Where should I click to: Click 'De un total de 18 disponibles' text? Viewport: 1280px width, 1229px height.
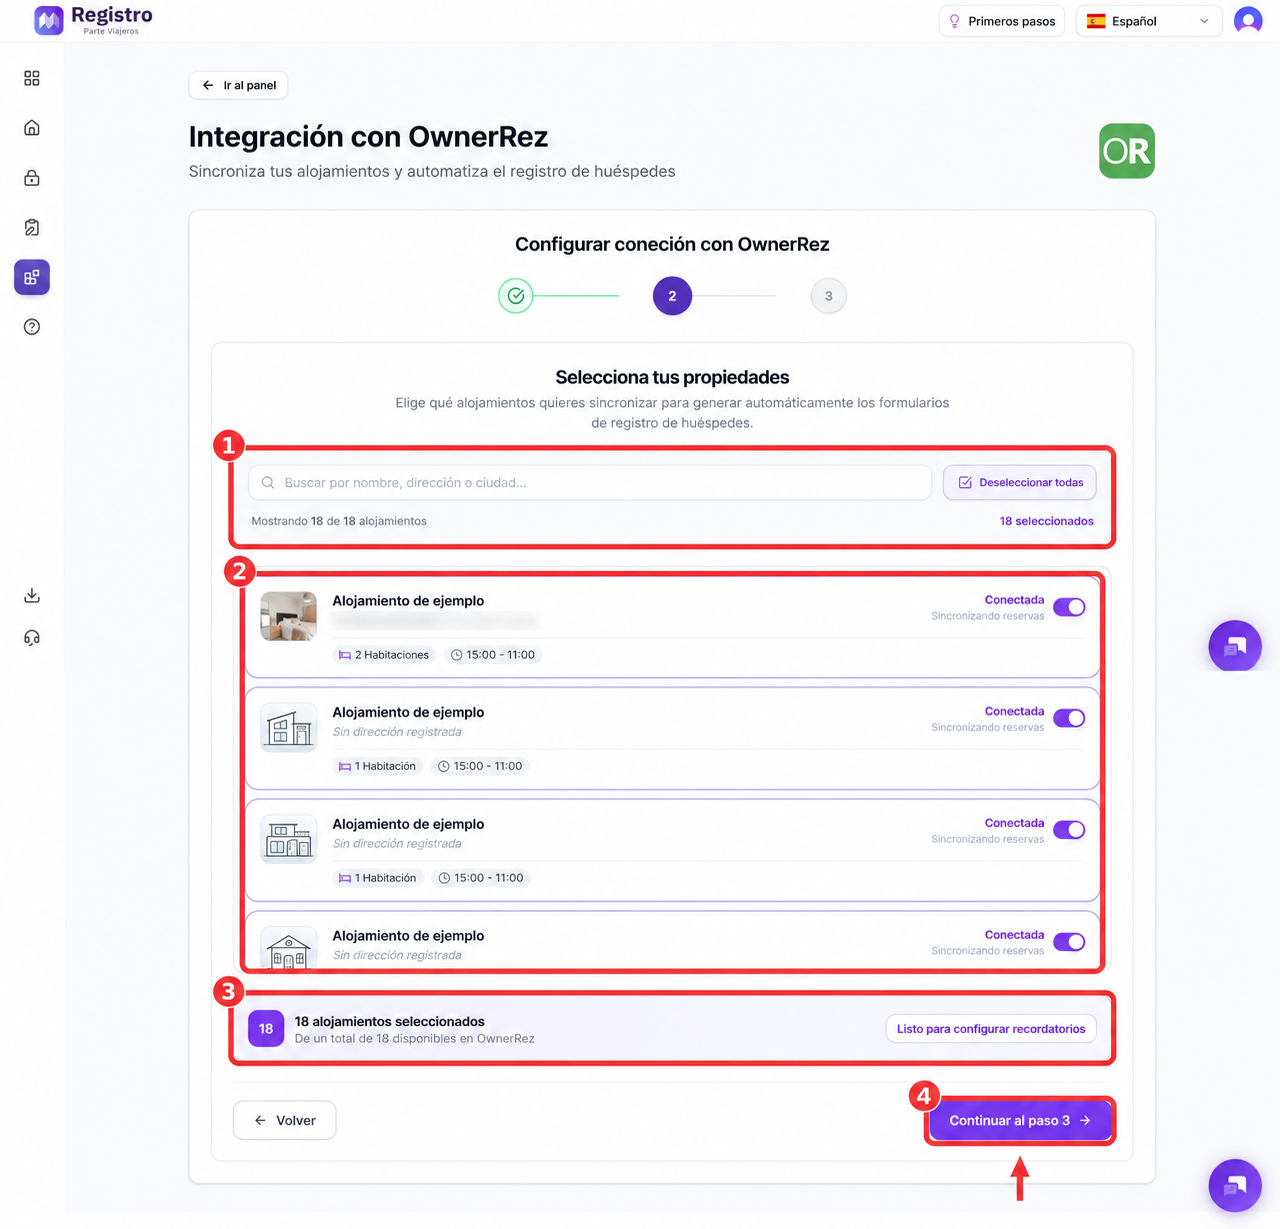[x=415, y=1039]
